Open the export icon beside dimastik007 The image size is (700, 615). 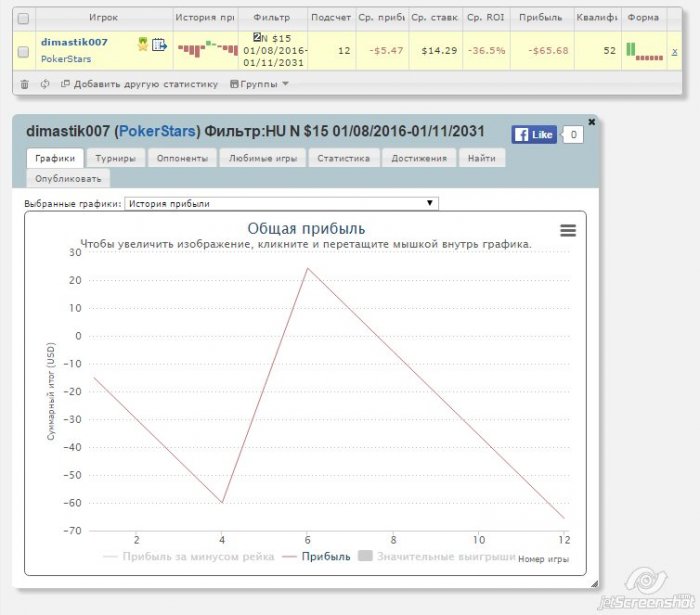pyautogui.click(x=159, y=45)
